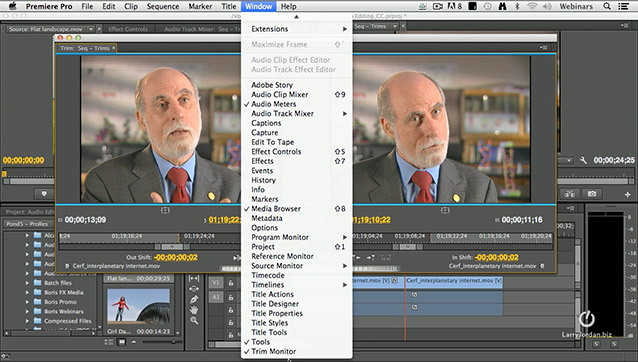Expand the Boris FX Media folder
This screenshot has height=362, width=638.
click(27, 292)
